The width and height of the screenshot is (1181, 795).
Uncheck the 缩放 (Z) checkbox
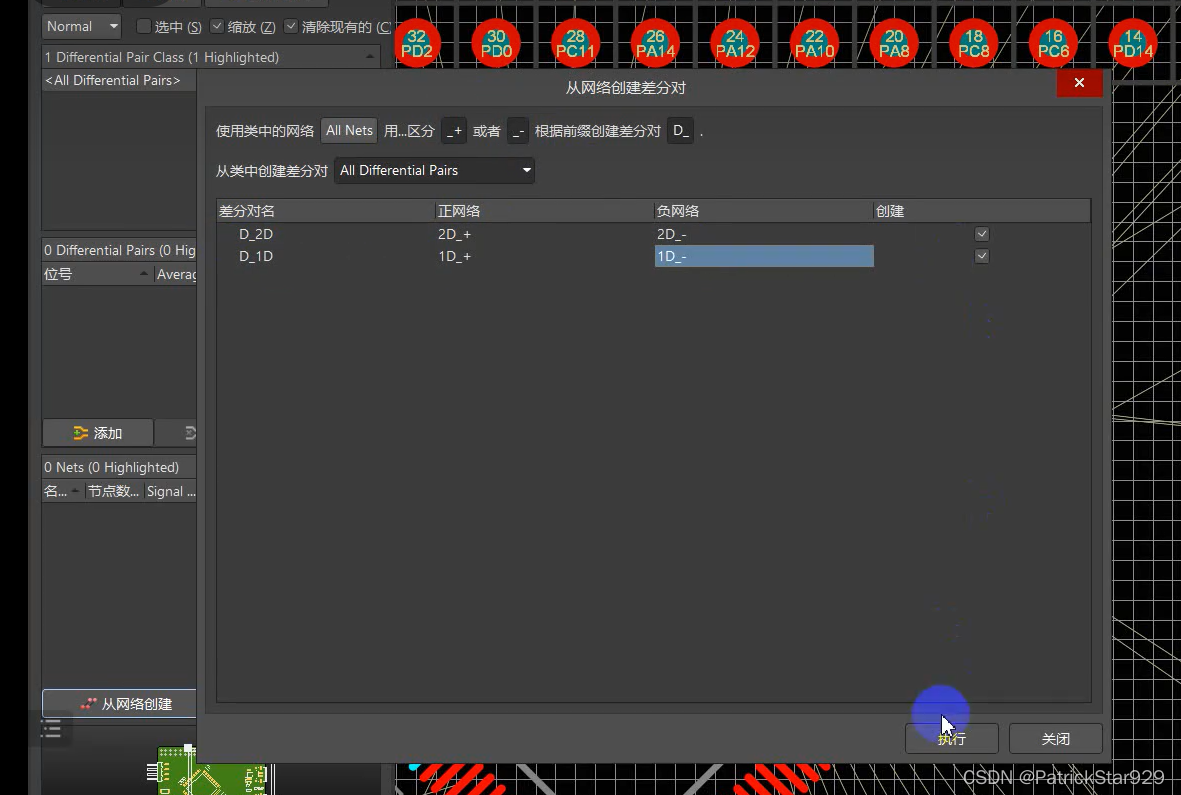click(x=217, y=27)
